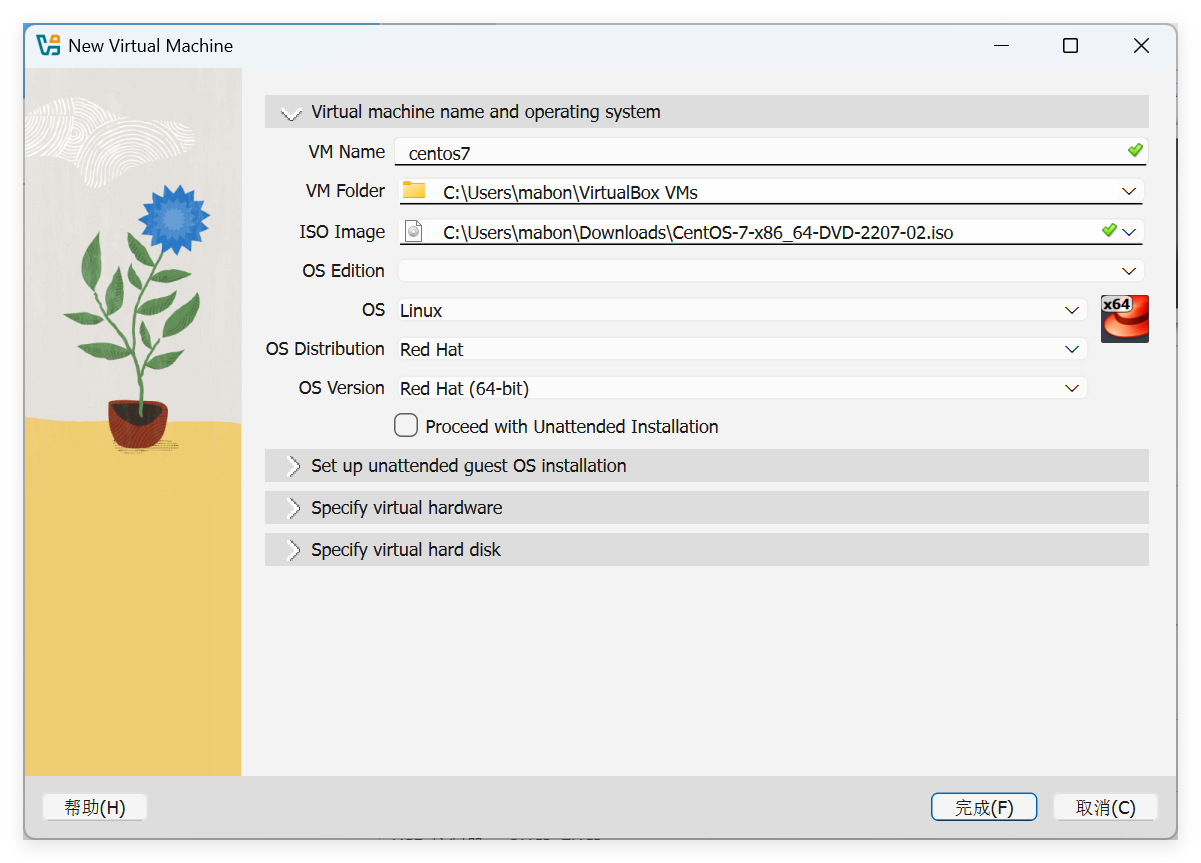Click the ISO disc file icon
This screenshot has width=1201, height=863.
tap(413, 232)
